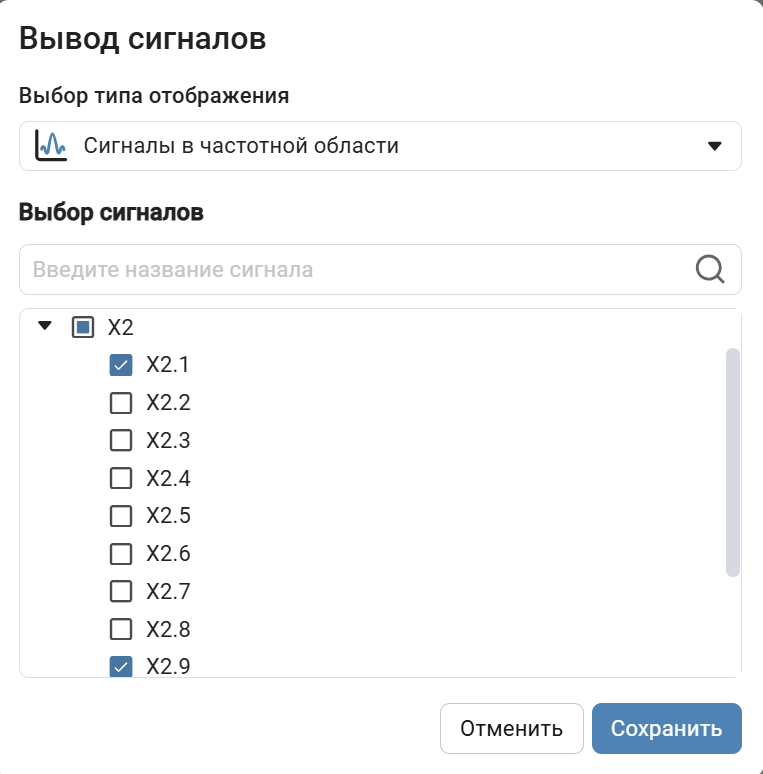Enable the X2.6 checkbox
The height and width of the screenshot is (774, 763).
point(121,553)
